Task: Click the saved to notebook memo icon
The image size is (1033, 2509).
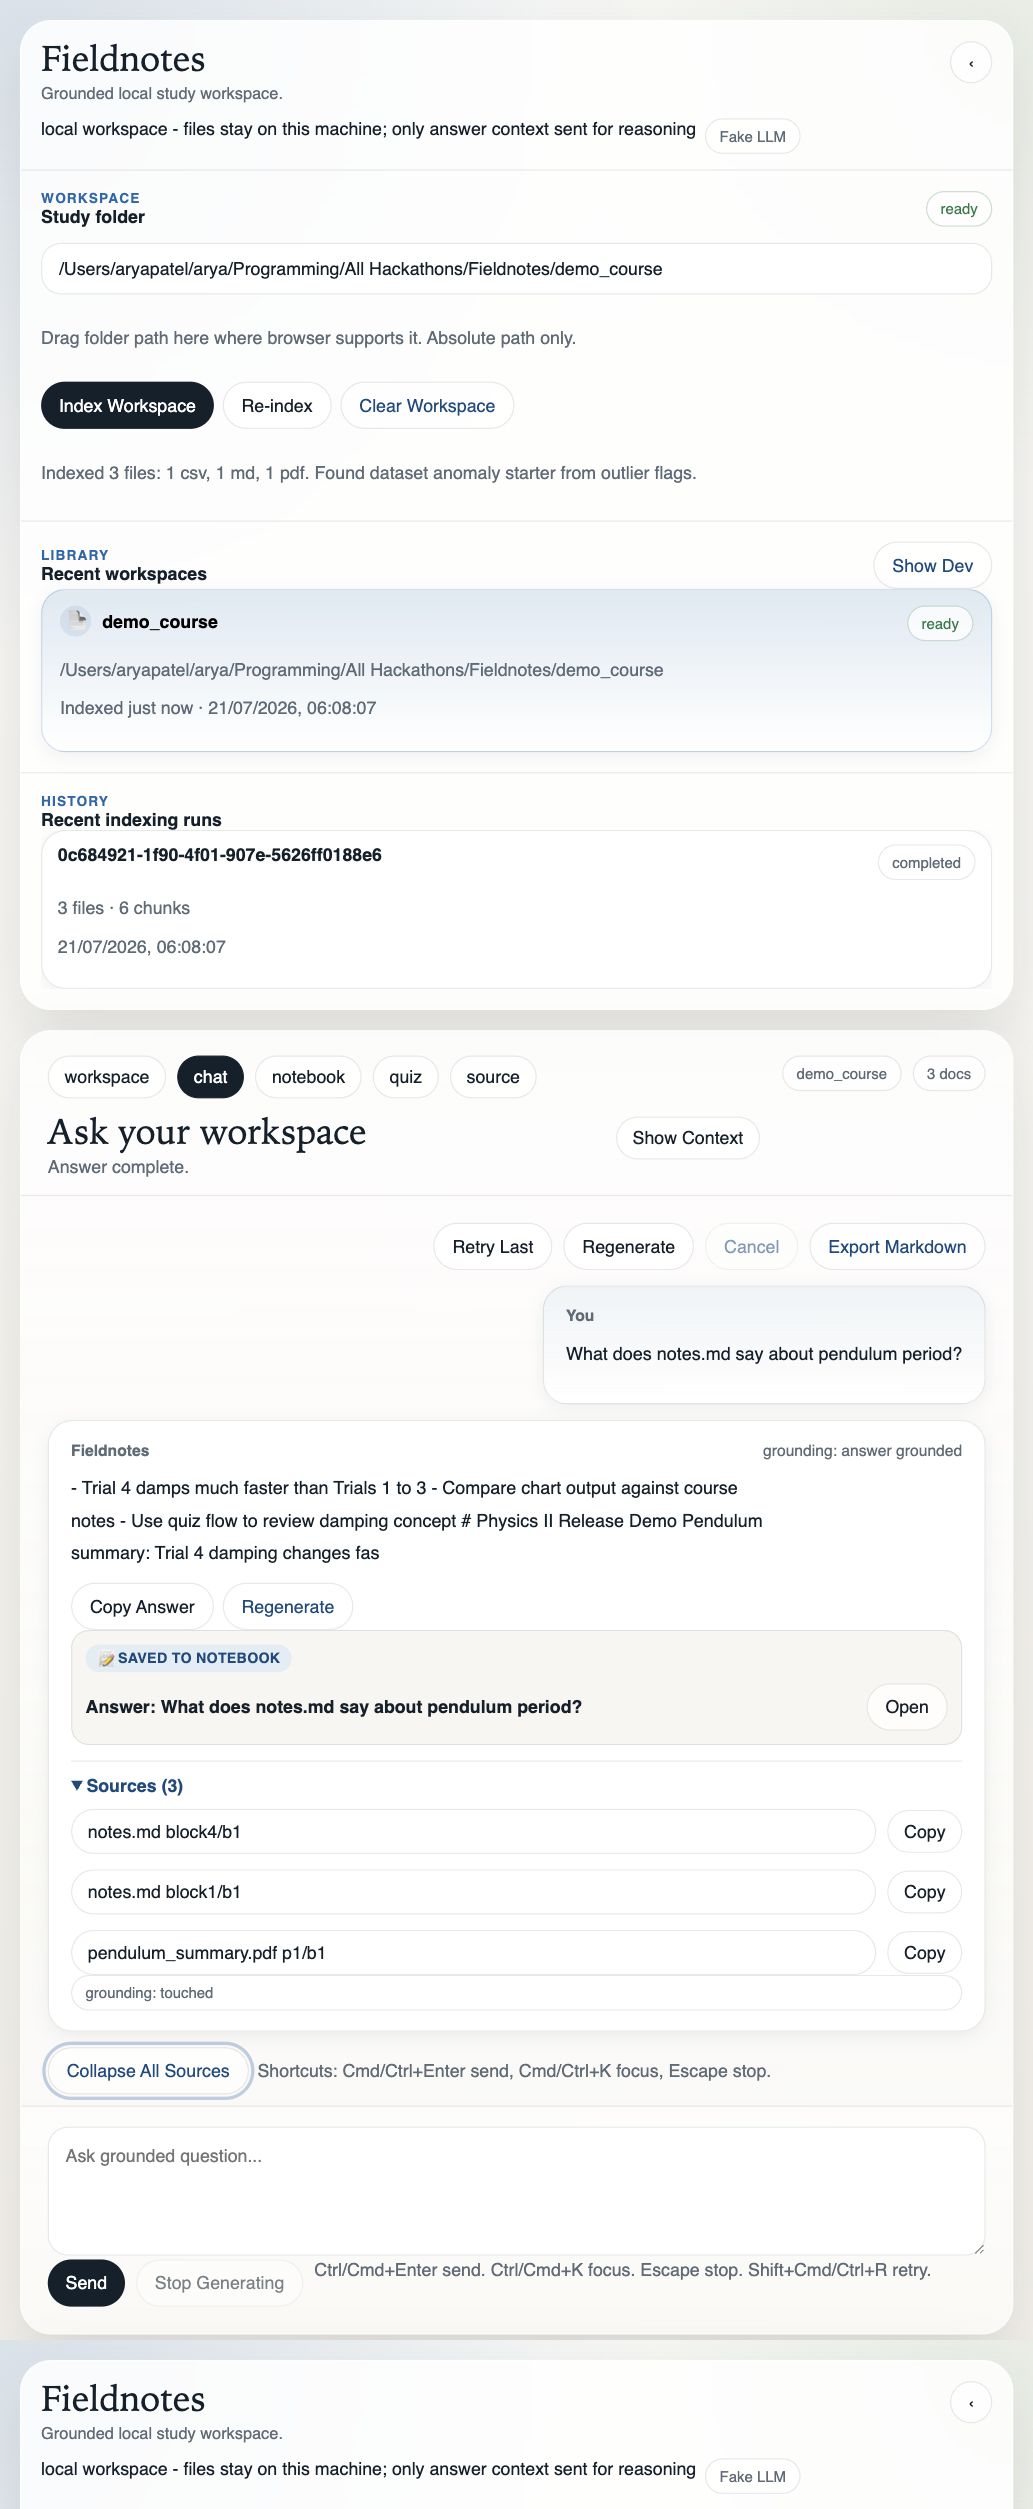Action: (106, 1658)
